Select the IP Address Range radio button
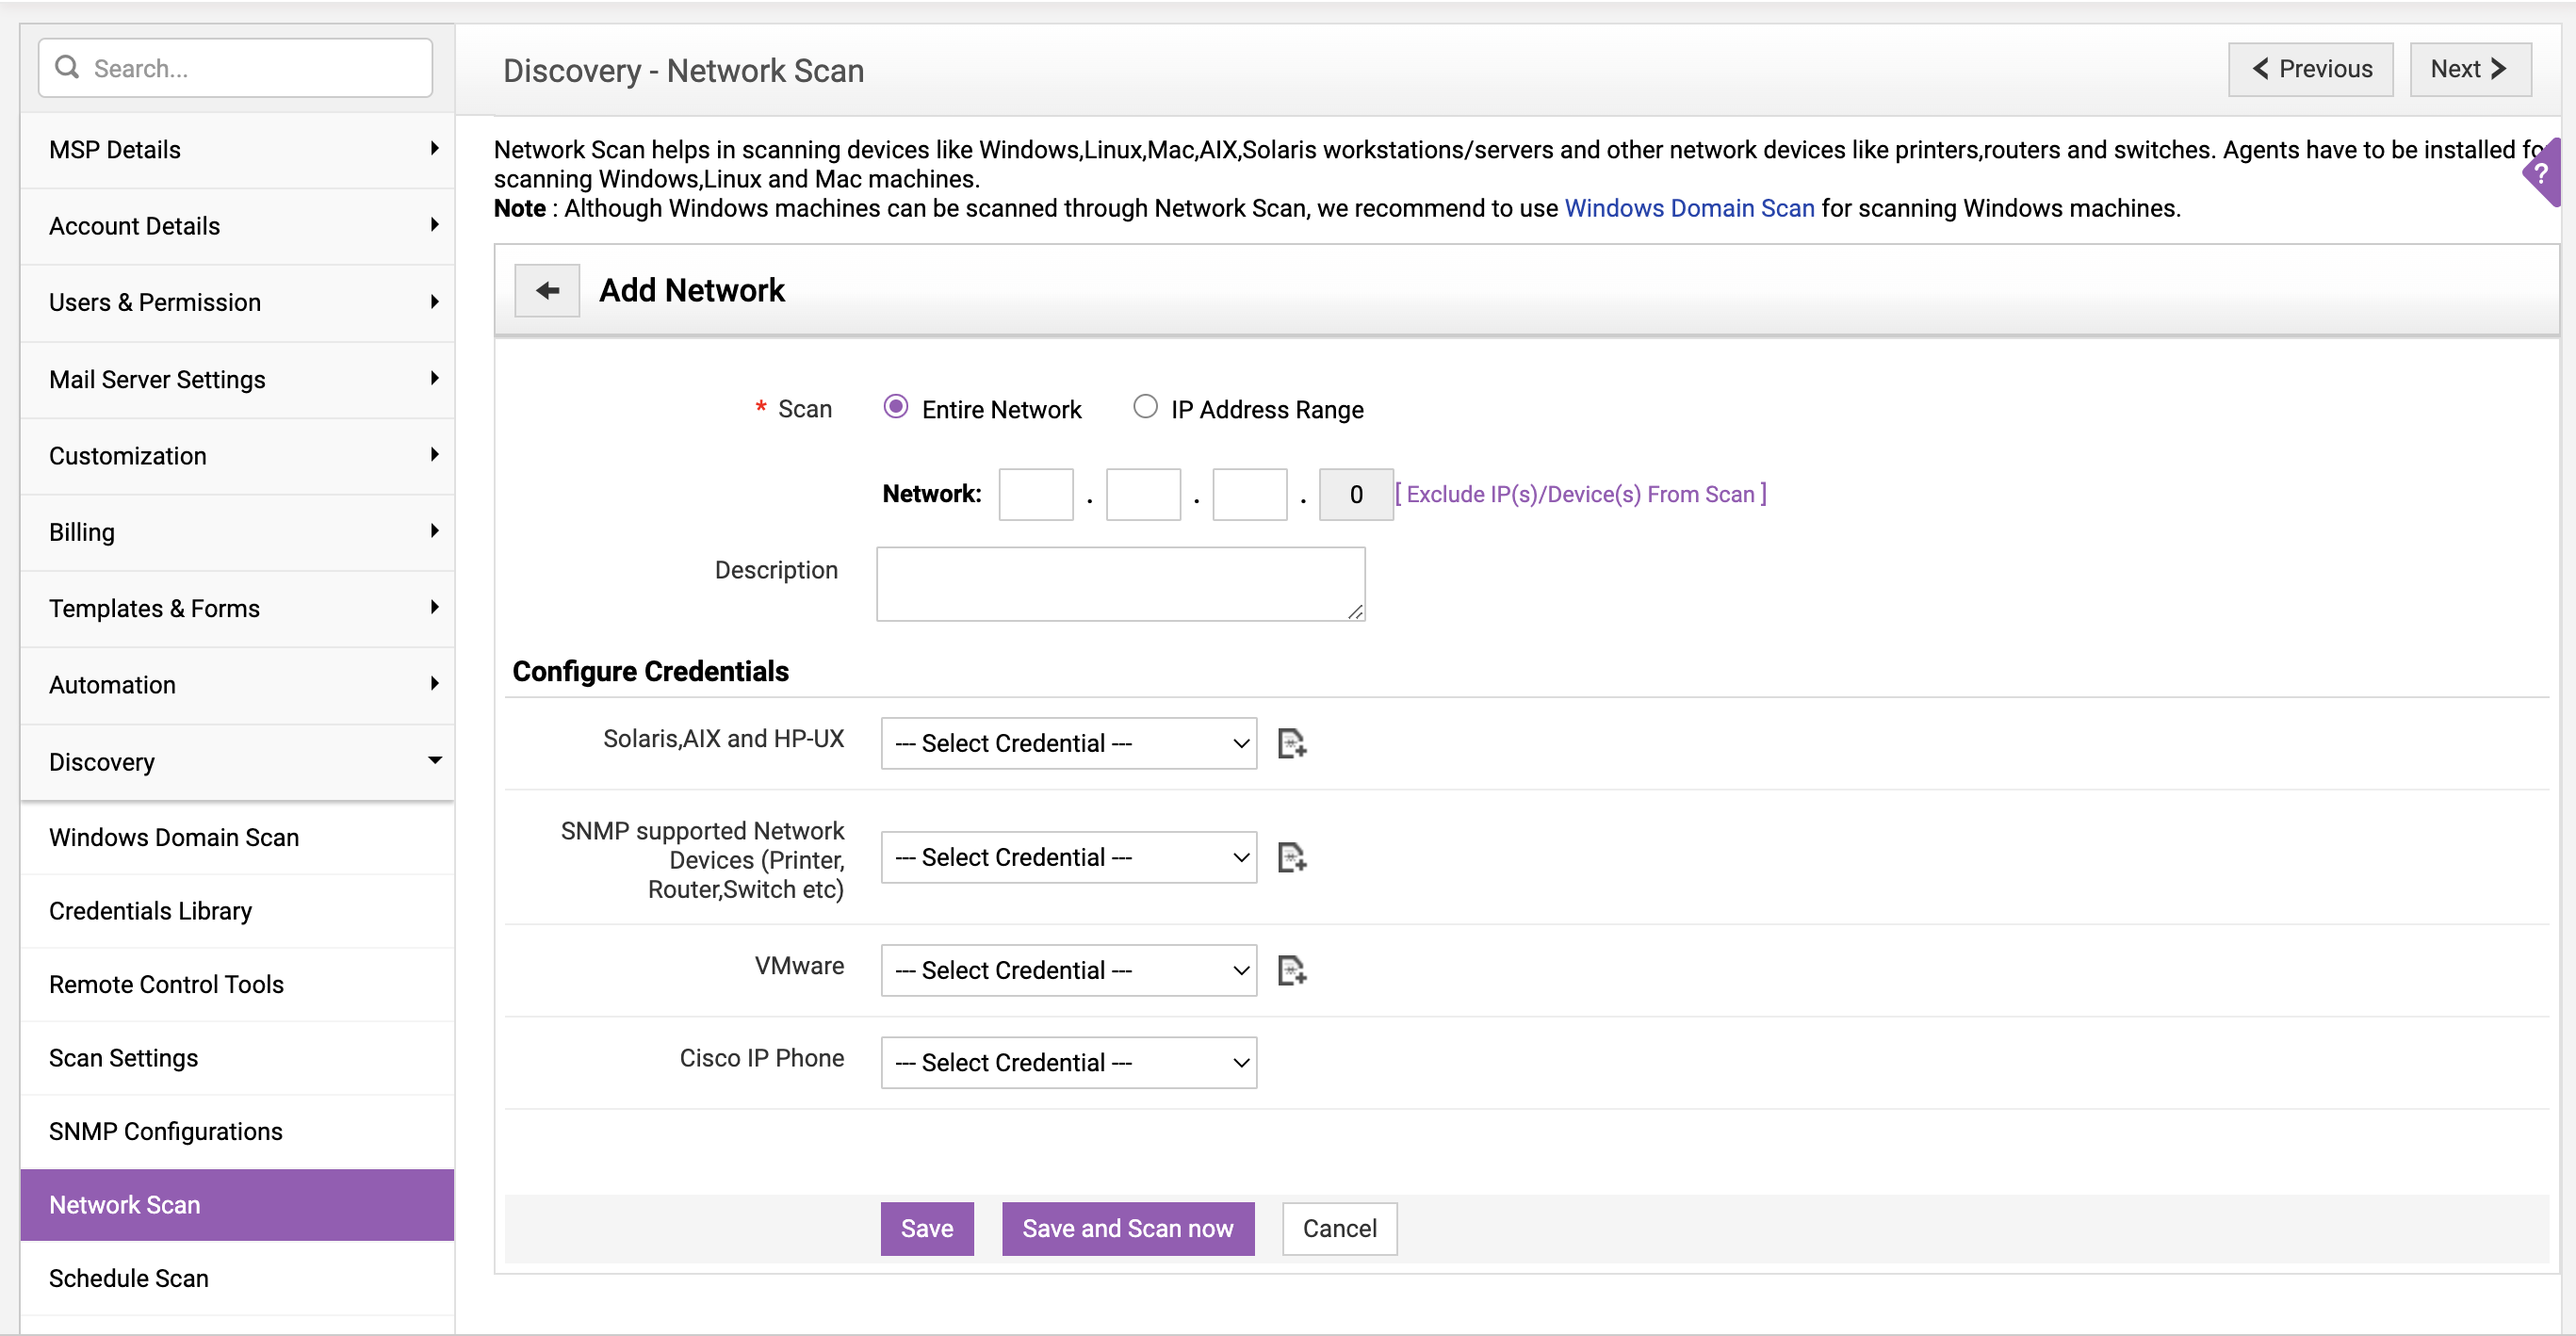 coord(1143,407)
